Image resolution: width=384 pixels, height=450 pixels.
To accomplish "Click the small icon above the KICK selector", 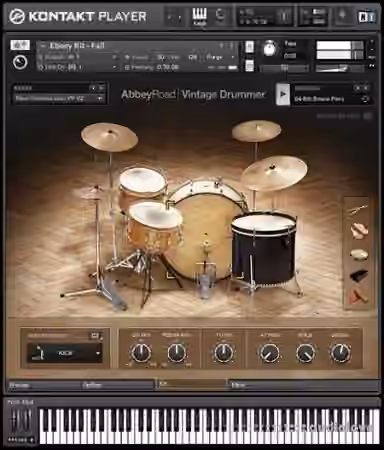I will (x=95, y=336).
